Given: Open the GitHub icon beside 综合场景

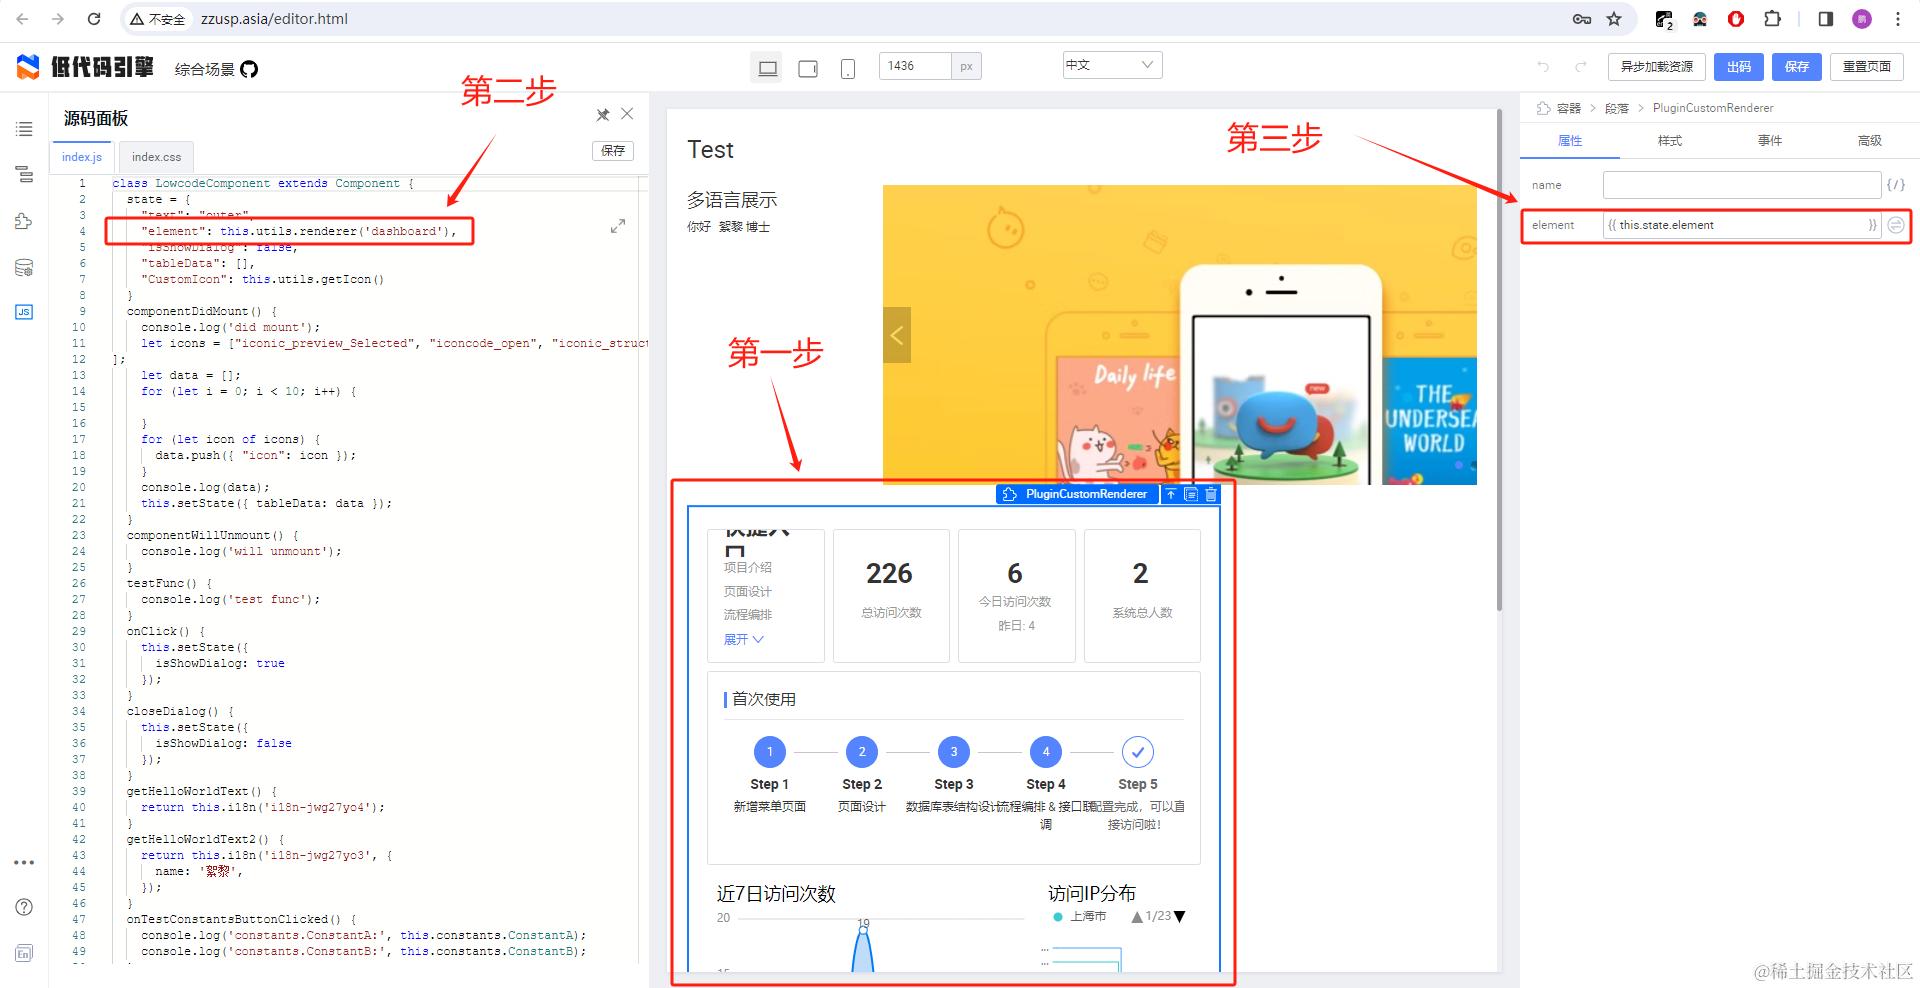Looking at the screenshot, I should pos(249,69).
